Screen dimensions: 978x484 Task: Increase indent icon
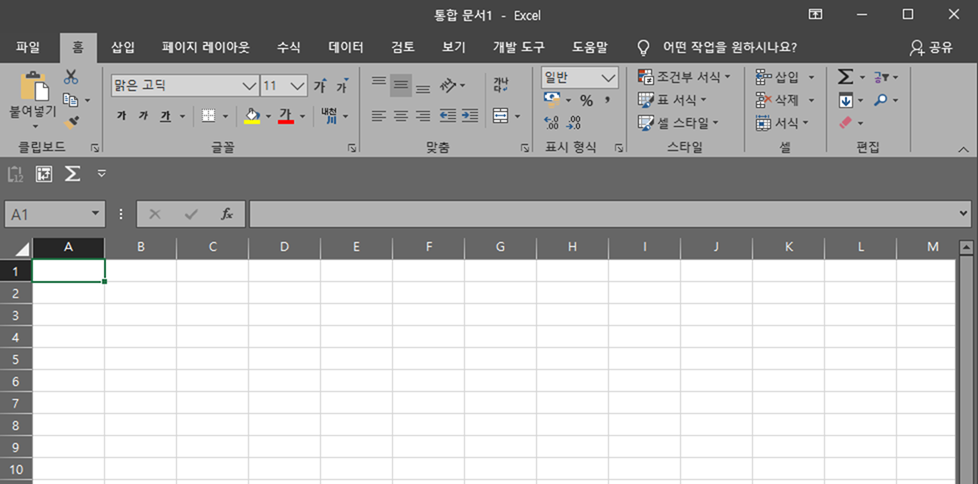point(470,116)
